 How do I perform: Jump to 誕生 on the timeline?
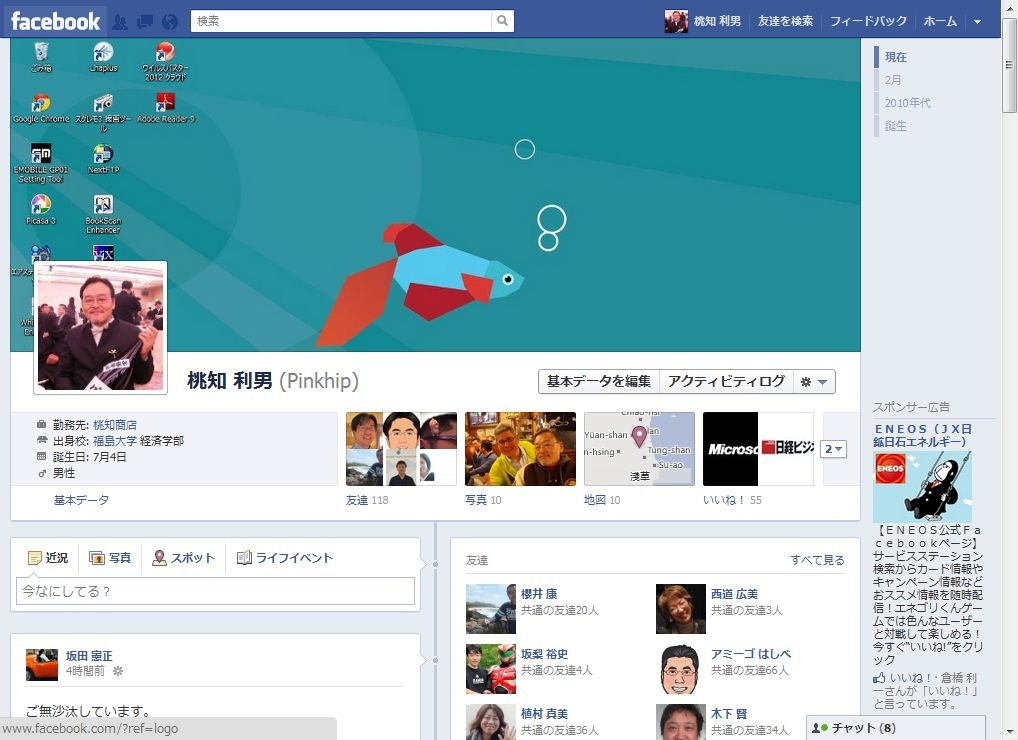[x=895, y=126]
